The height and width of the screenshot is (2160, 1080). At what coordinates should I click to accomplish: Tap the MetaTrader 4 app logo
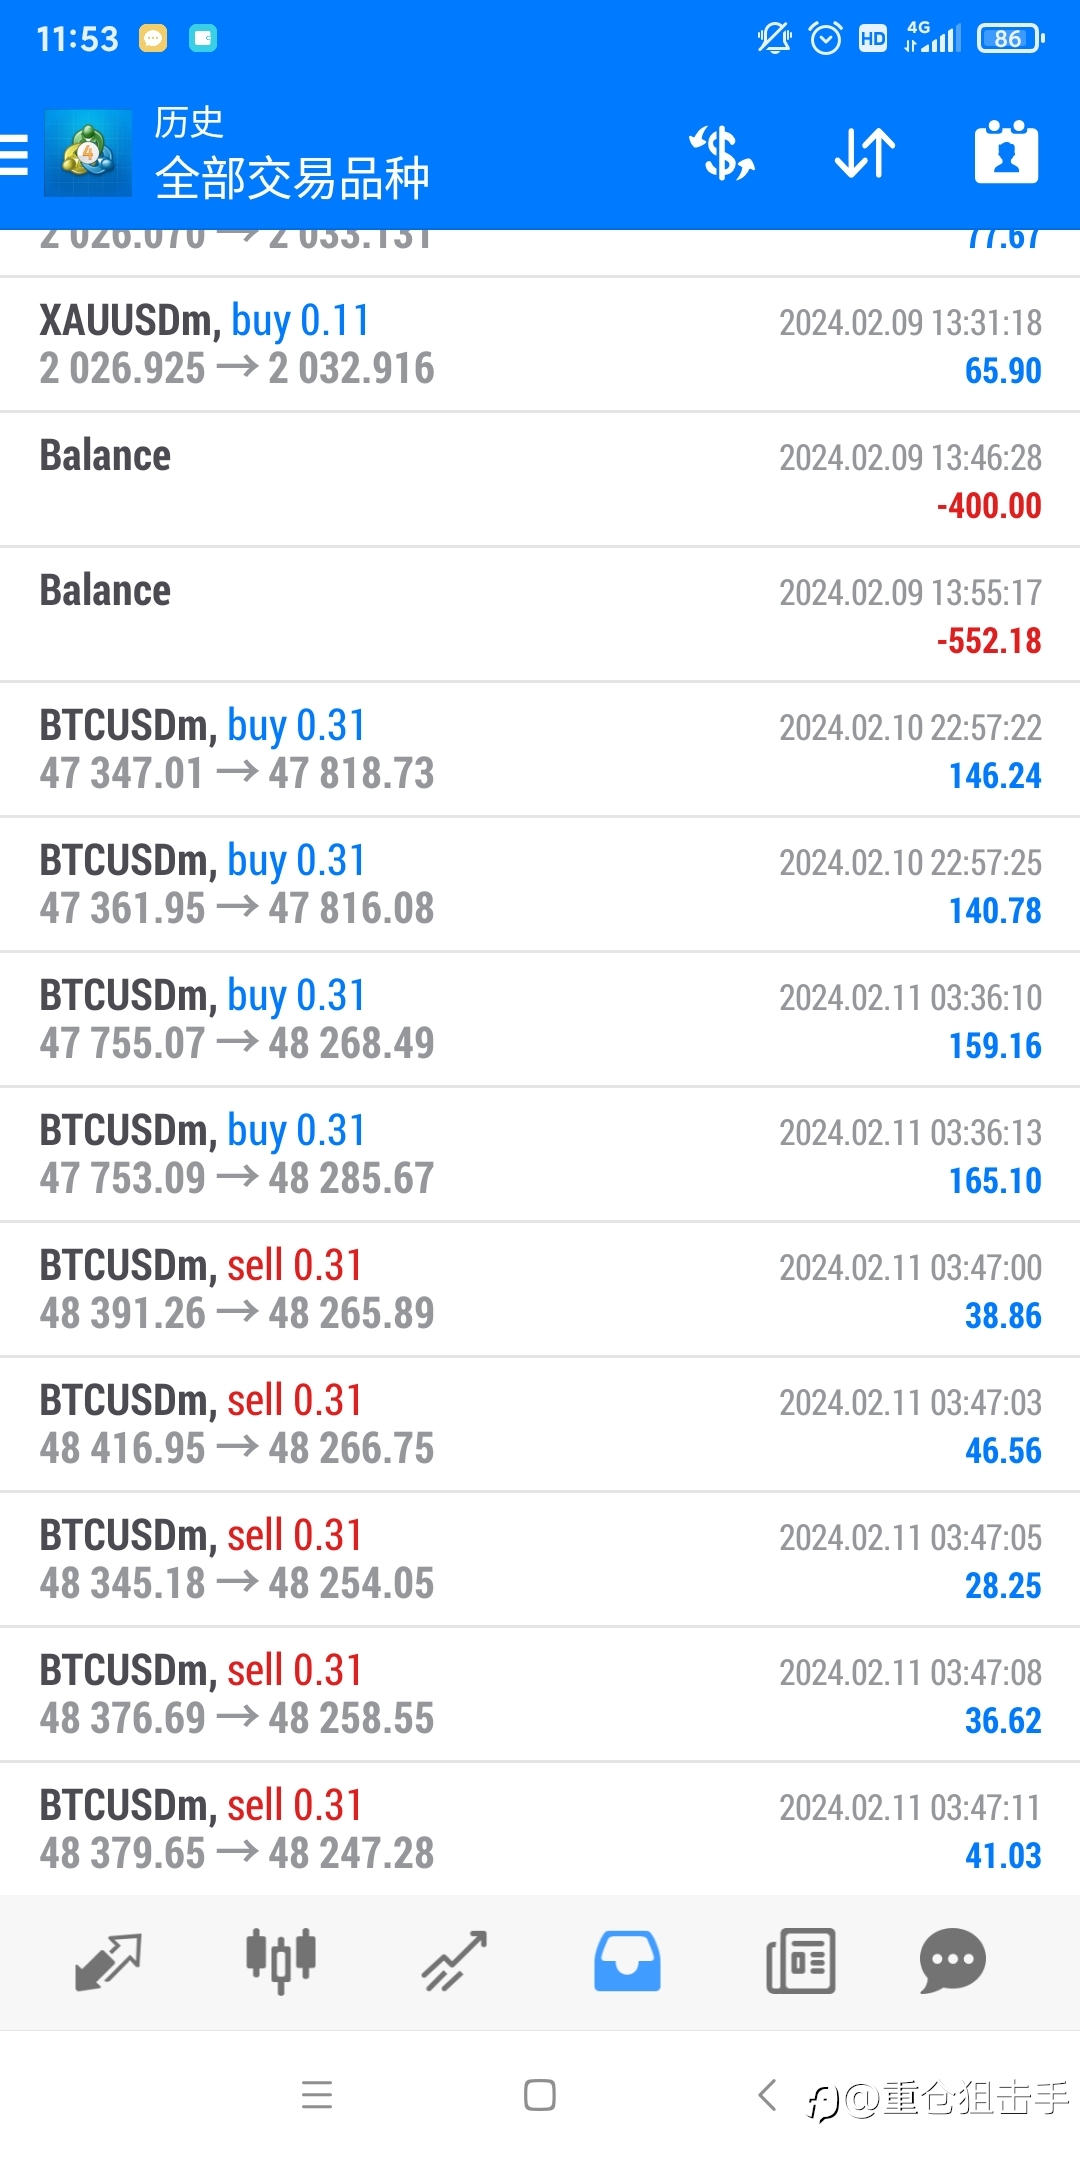click(88, 153)
